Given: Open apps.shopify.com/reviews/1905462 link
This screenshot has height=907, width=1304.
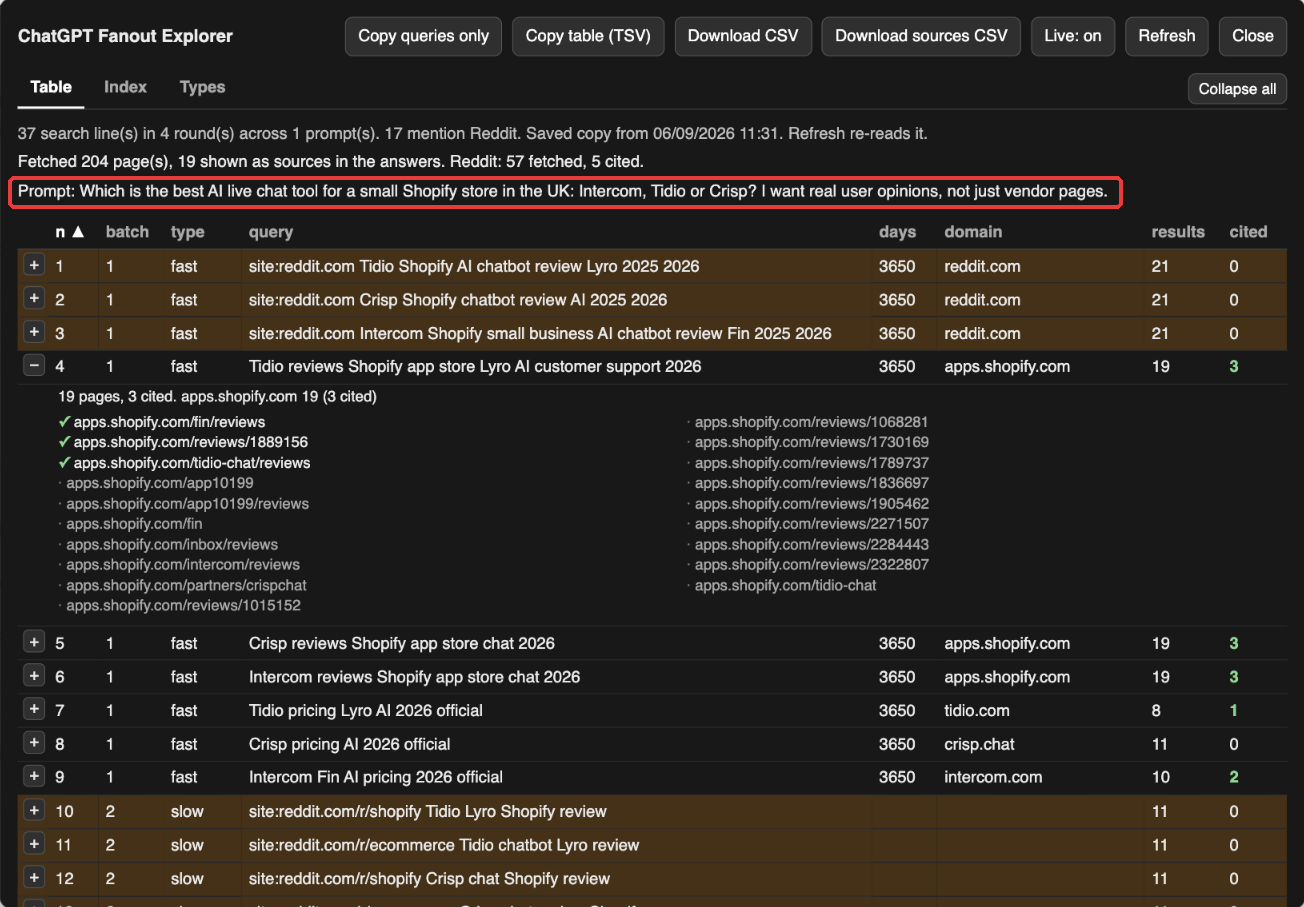Looking at the screenshot, I should [x=812, y=504].
